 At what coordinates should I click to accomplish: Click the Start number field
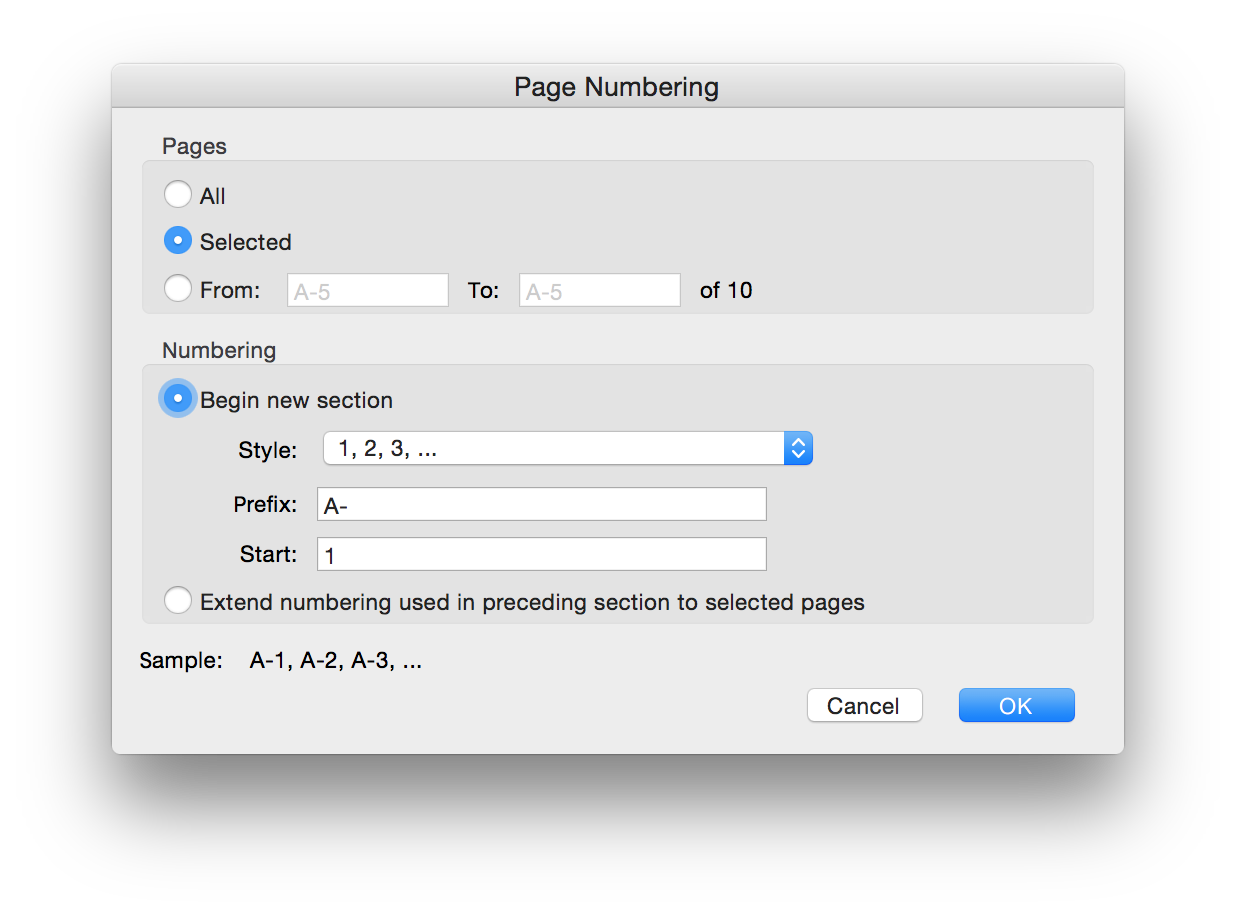[541, 554]
